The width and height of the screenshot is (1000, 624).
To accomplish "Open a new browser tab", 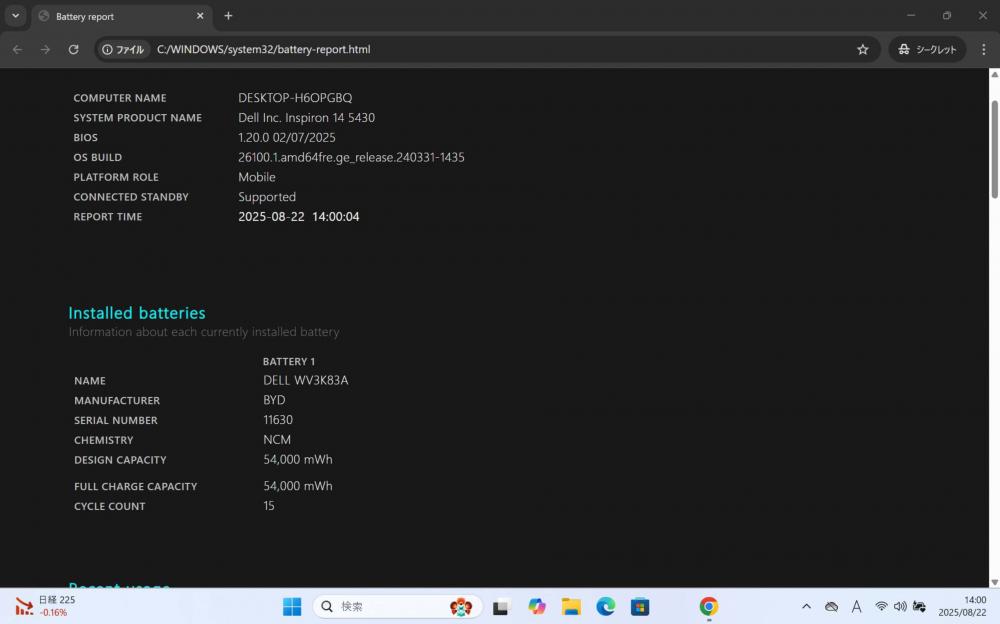I will point(228,16).
